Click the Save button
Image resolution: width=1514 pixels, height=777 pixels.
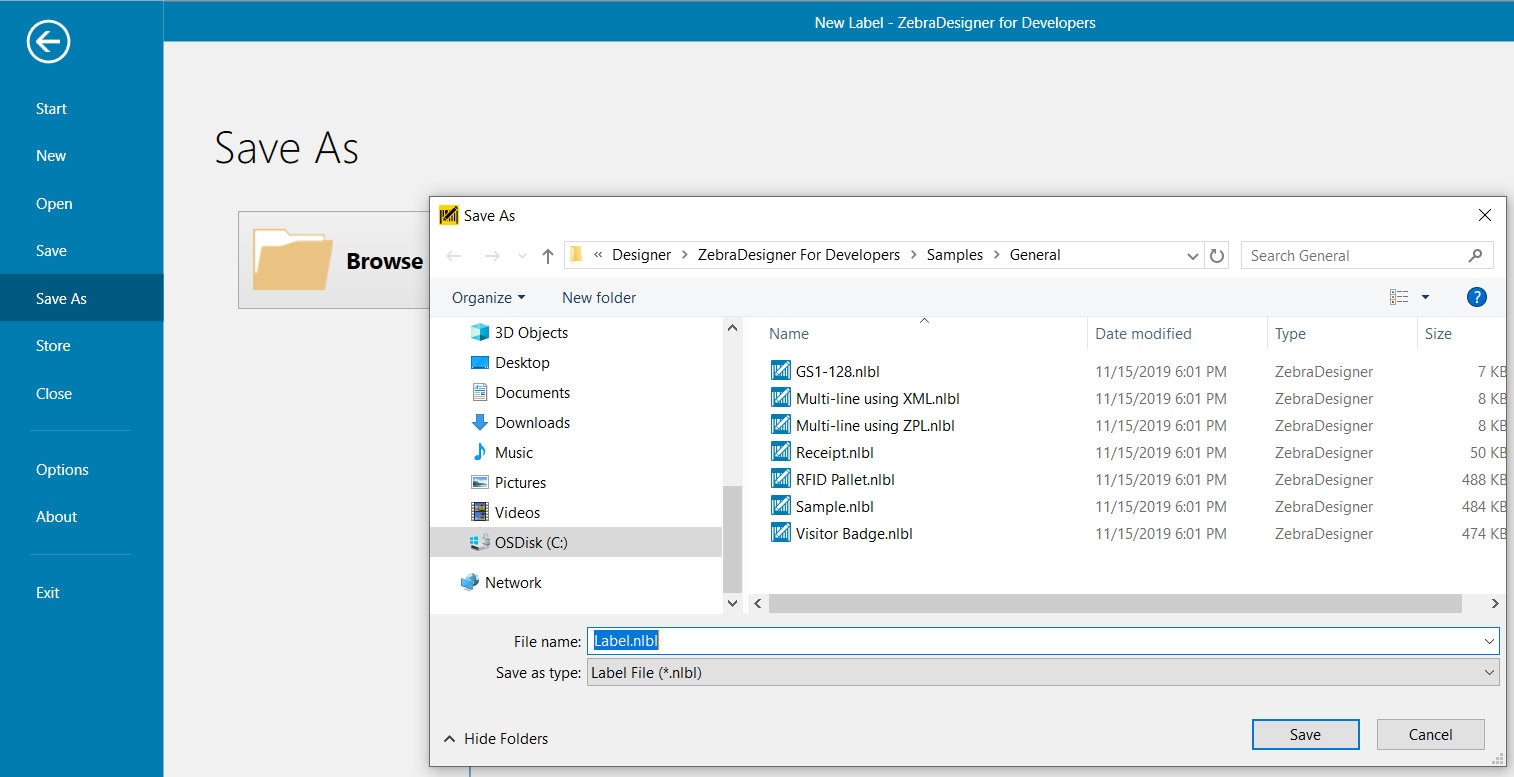pos(1305,734)
